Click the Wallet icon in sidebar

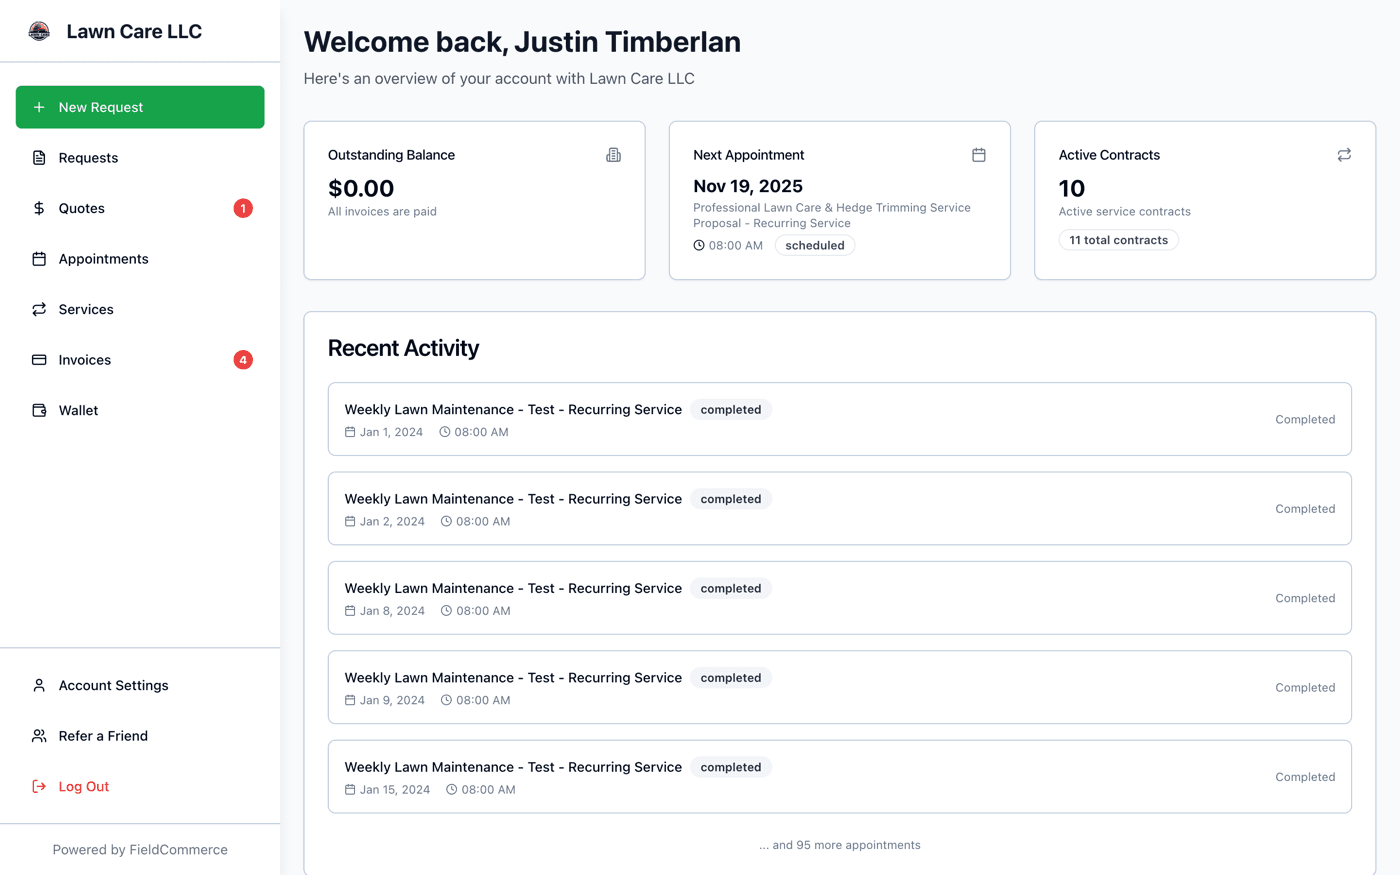click(38, 410)
